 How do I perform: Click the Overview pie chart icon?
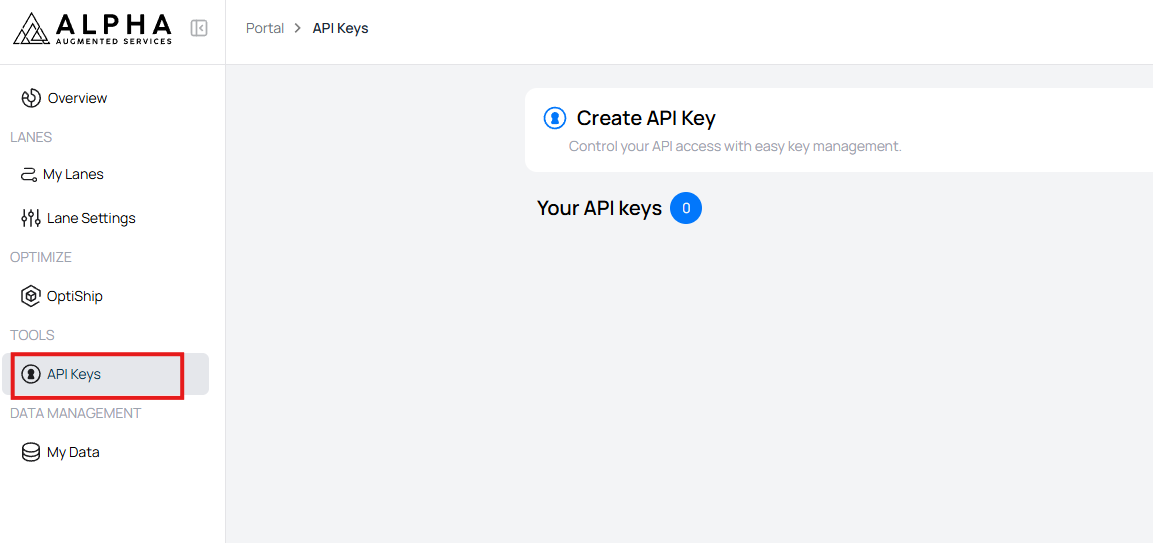pos(31,98)
